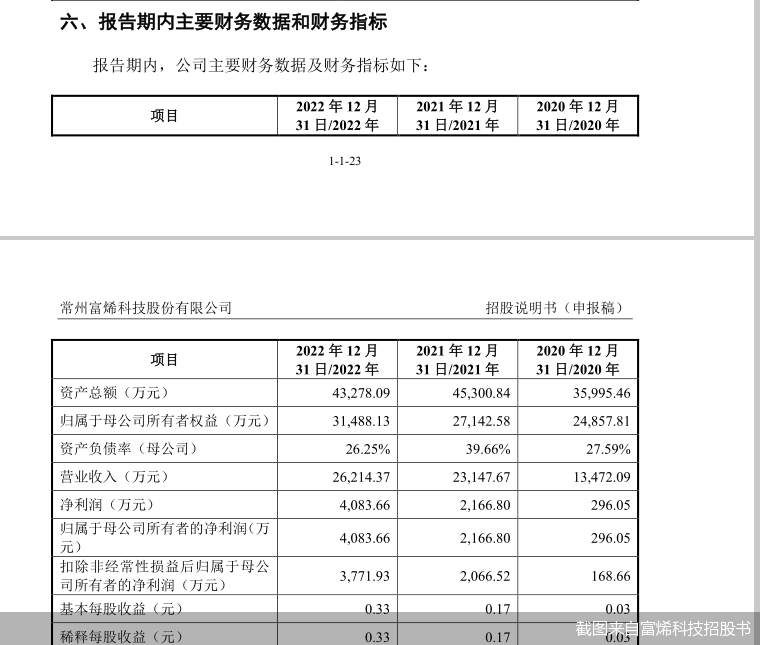This screenshot has width=760, height=645.
Task: Click company name 常州富烯科技股份有限公司 in page header
Action: pos(146,308)
